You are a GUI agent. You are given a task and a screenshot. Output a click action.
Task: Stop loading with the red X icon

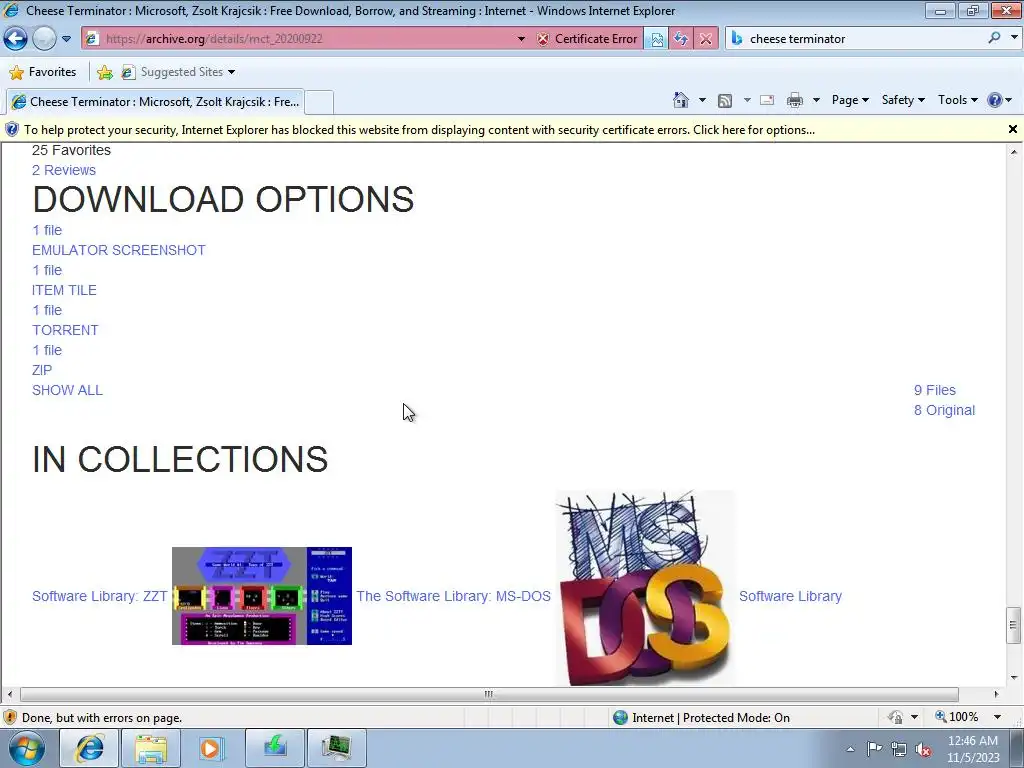click(x=706, y=39)
